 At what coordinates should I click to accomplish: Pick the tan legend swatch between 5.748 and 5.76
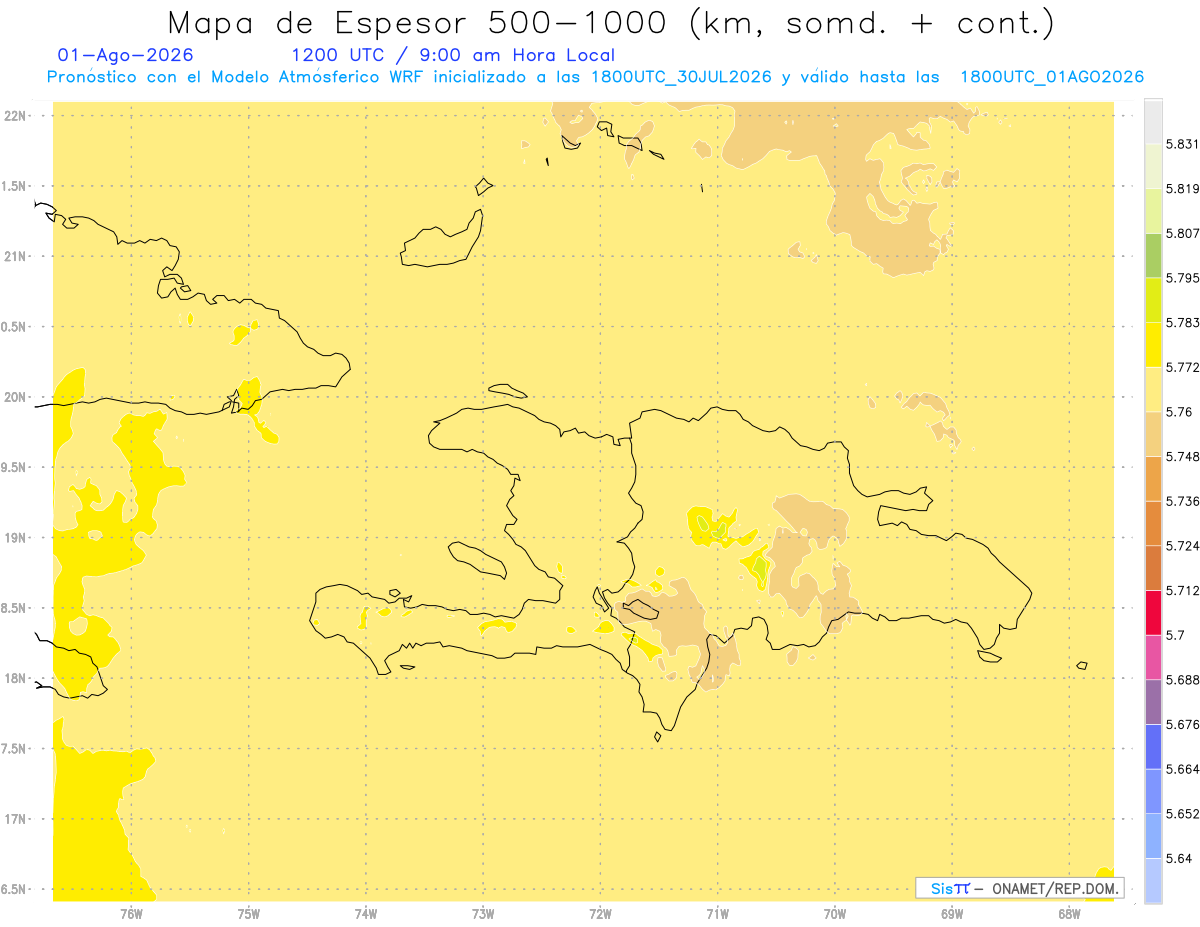point(1153,434)
